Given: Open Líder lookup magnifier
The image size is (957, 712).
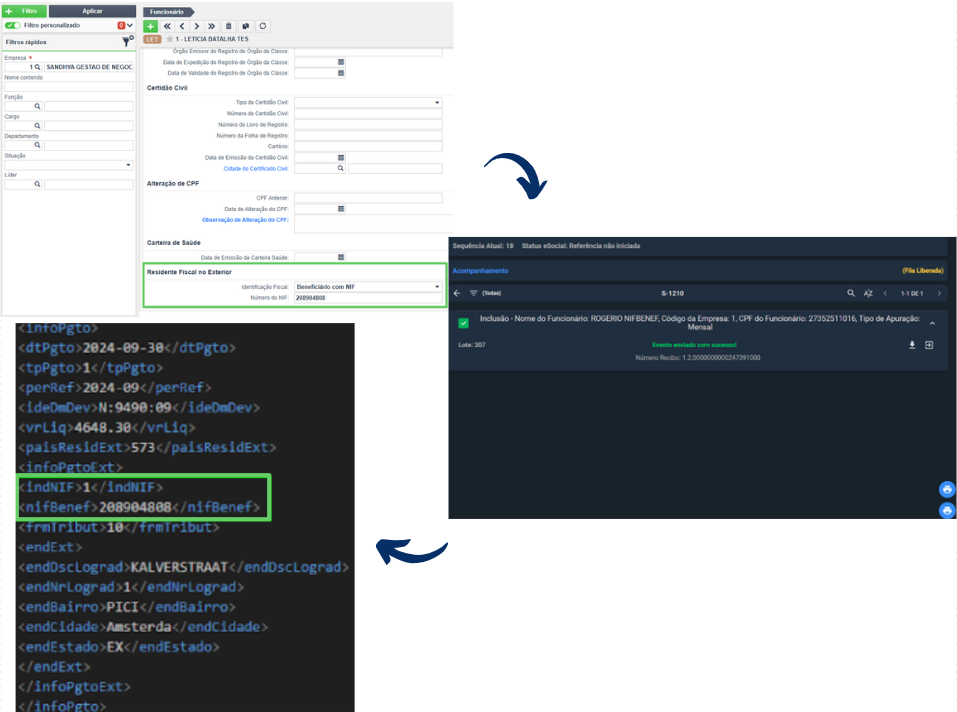Looking at the screenshot, I should click(37, 184).
